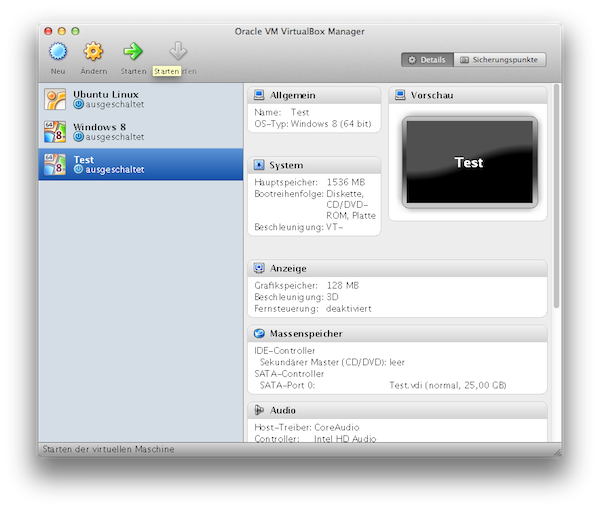The height and width of the screenshot is (510, 600).
Task: Select the Ubuntu Linux list entry name
Action: coord(106,94)
